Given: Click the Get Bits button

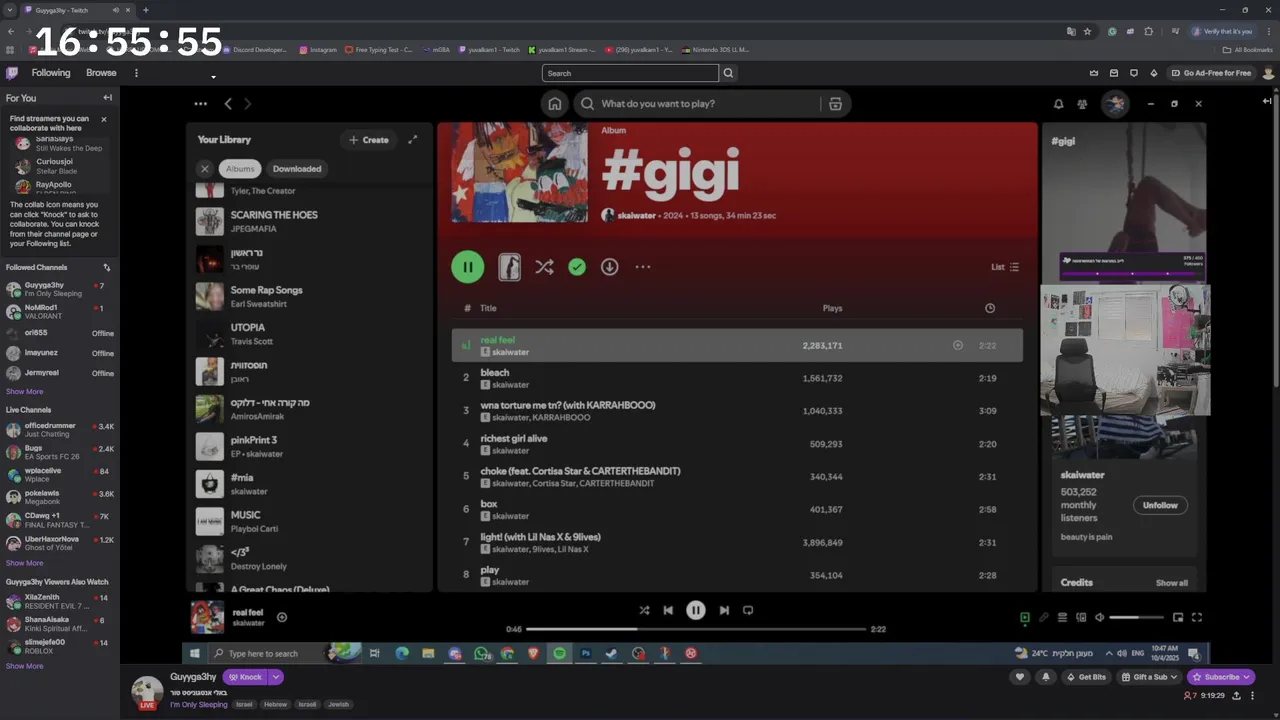Looking at the screenshot, I should point(1087,677).
